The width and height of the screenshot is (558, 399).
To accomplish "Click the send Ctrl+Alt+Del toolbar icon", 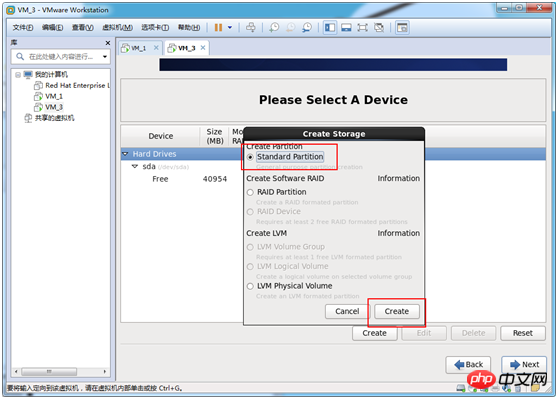I will click(x=251, y=27).
